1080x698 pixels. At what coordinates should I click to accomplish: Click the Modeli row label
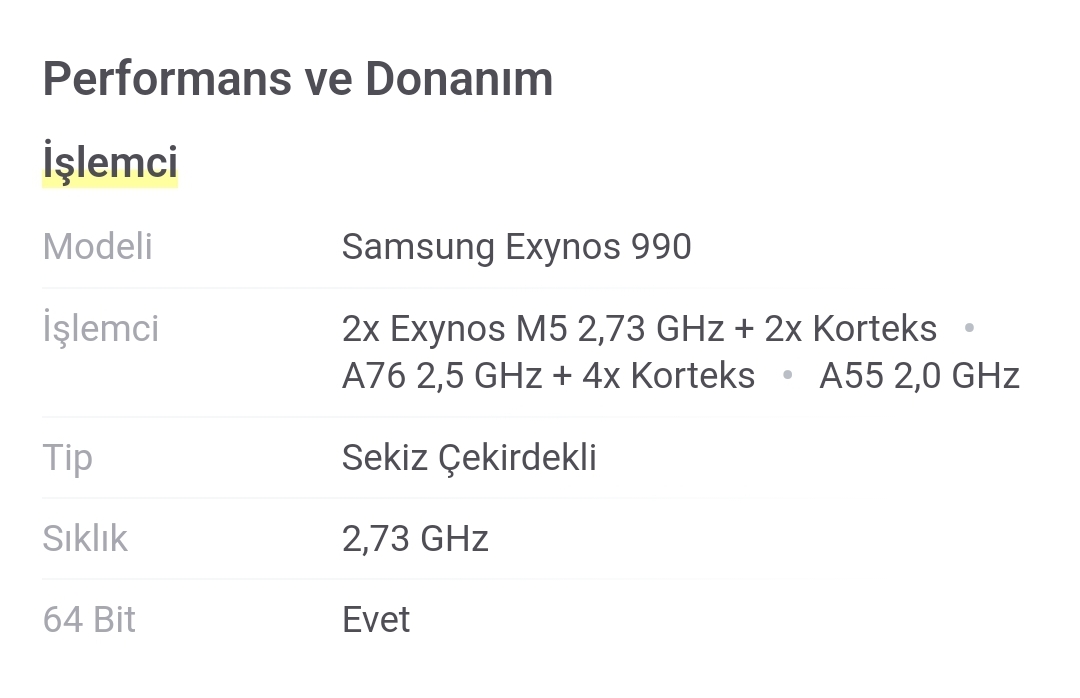pyautogui.click(x=97, y=247)
